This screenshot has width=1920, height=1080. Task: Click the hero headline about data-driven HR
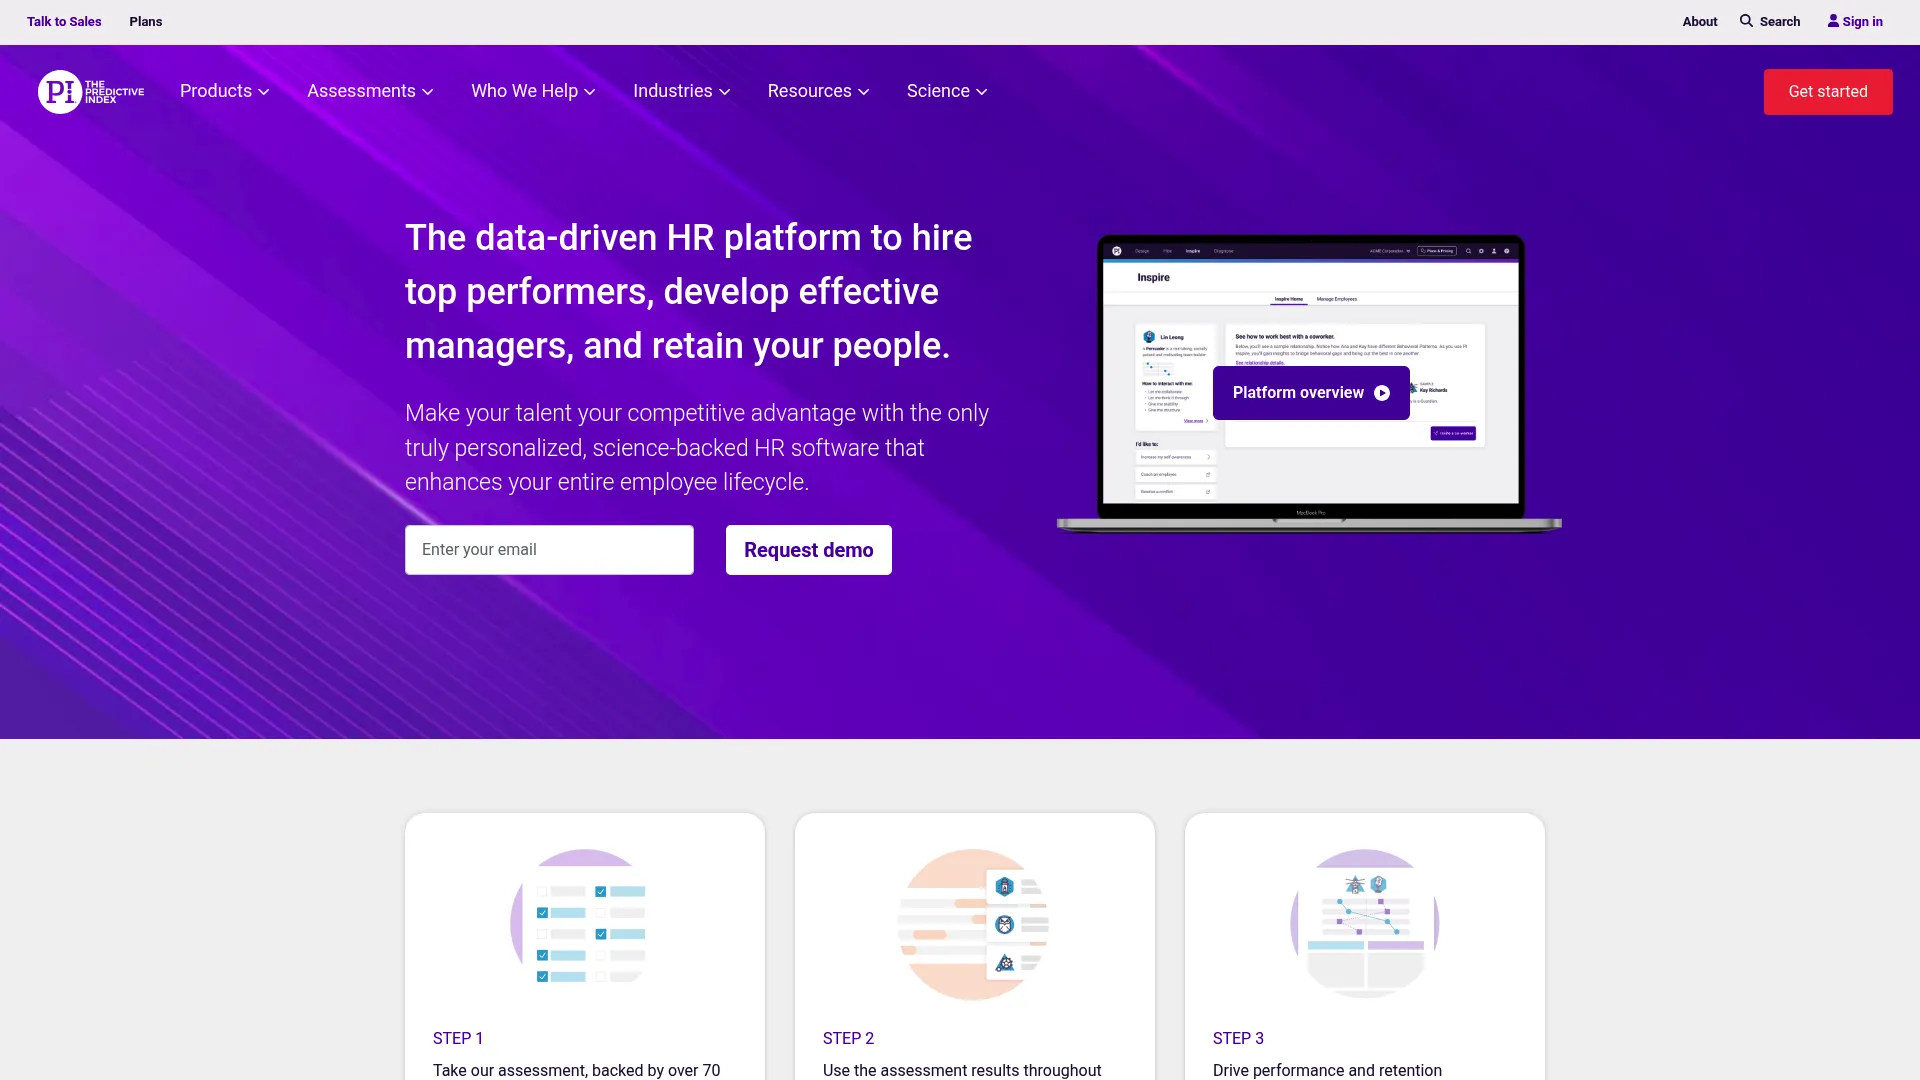tap(689, 291)
